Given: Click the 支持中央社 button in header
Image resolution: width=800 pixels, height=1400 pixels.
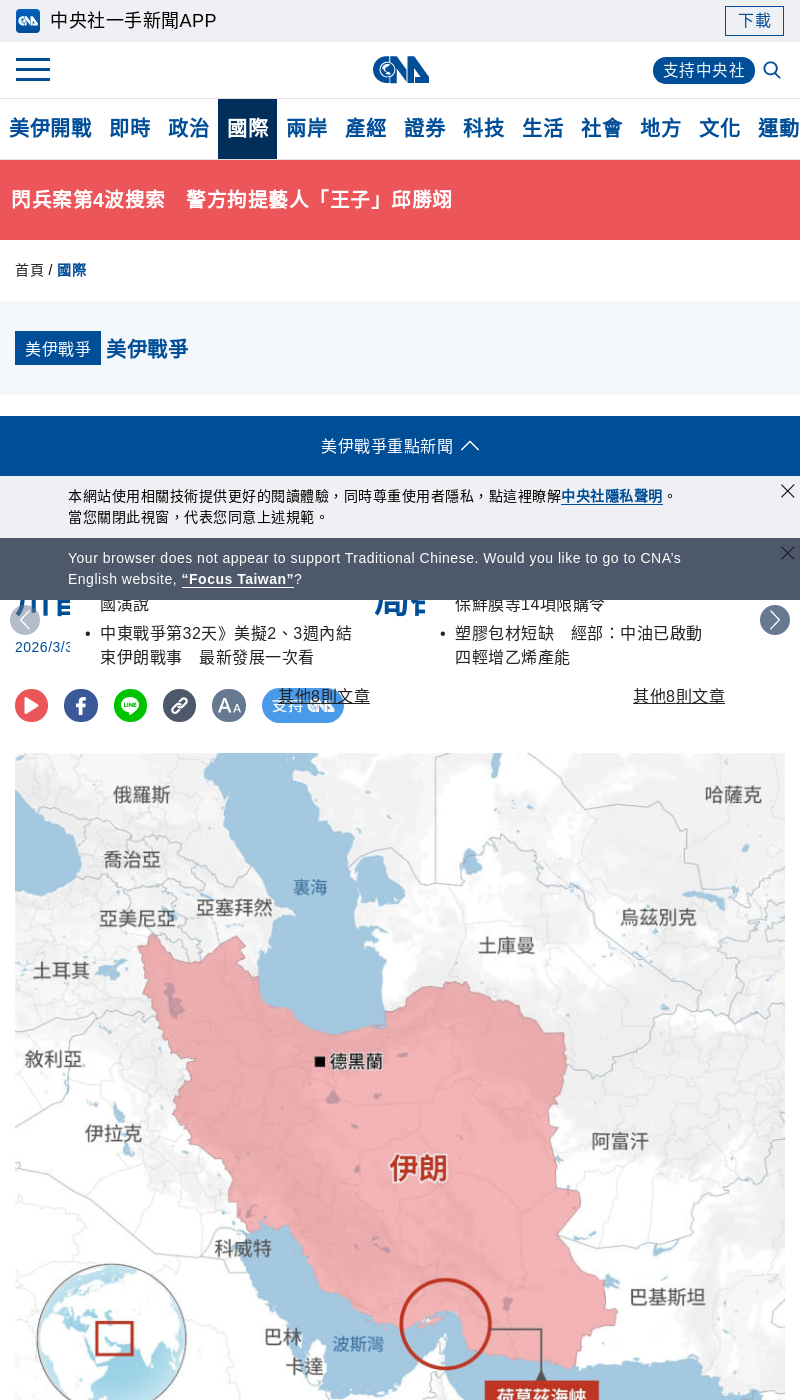Looking at the screenshot, I should pos(703,71).
